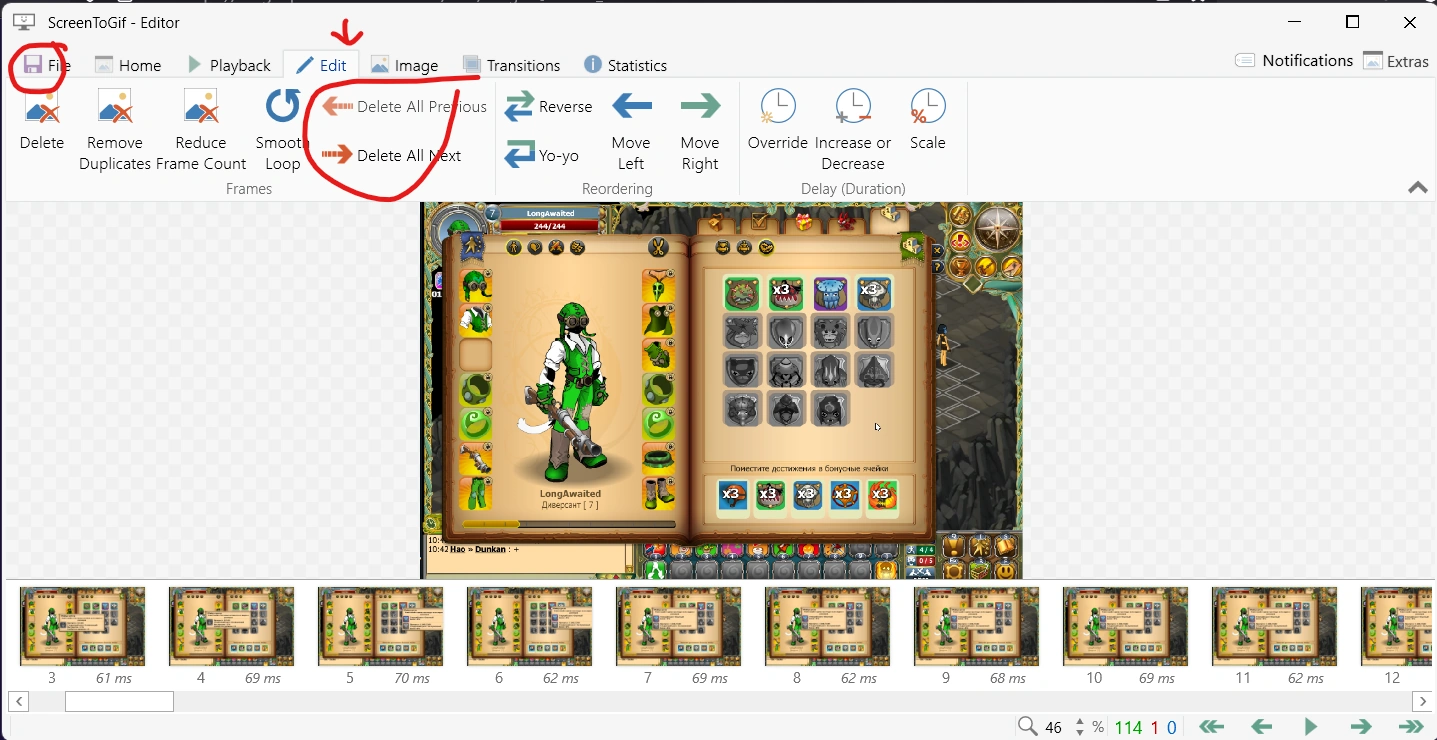Jump to the last frame

[1411, 727]
